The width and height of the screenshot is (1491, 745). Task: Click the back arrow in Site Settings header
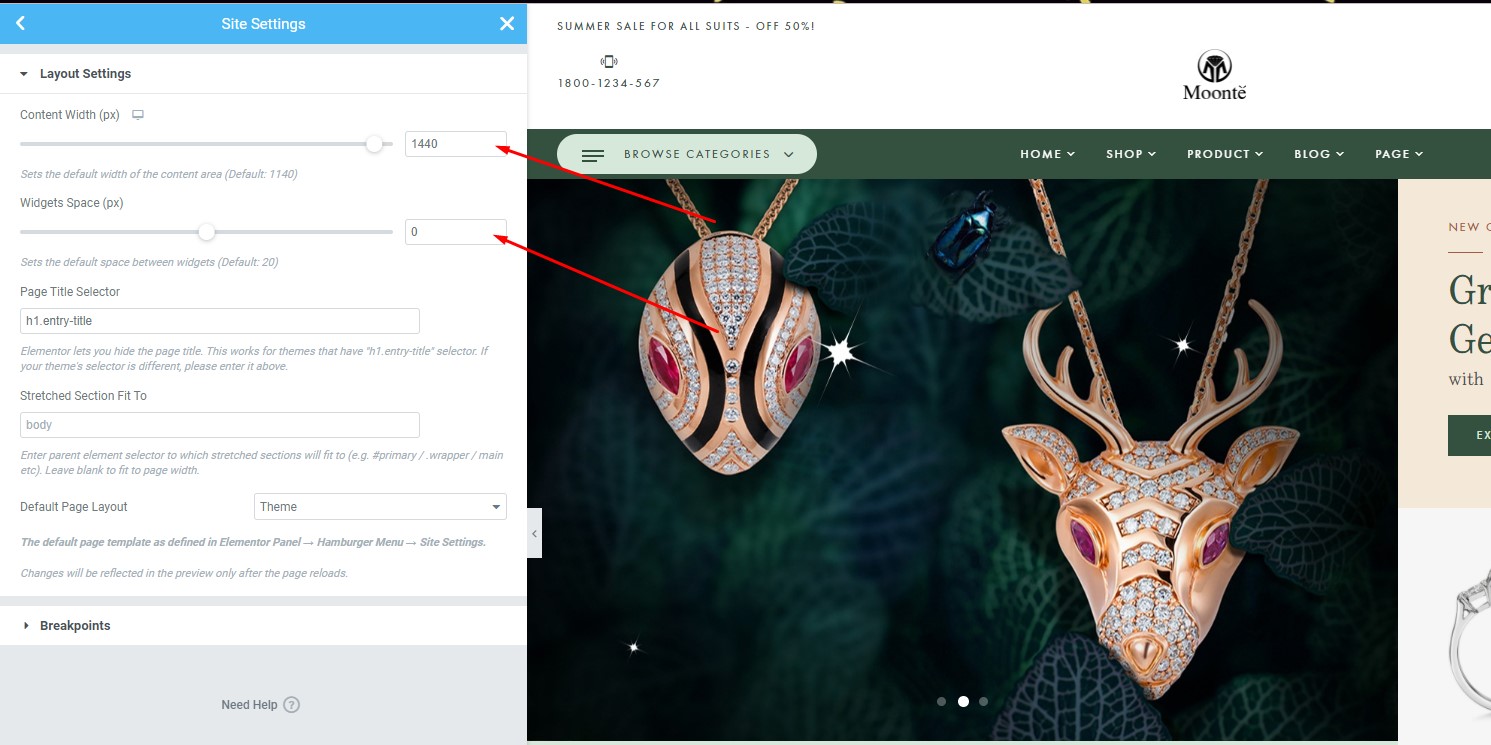click(x=20, y=23)
